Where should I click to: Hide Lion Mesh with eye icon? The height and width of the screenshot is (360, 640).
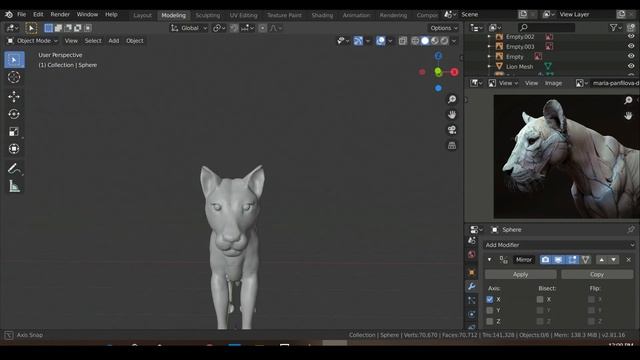pyautogui.click(x=631, y=66)
